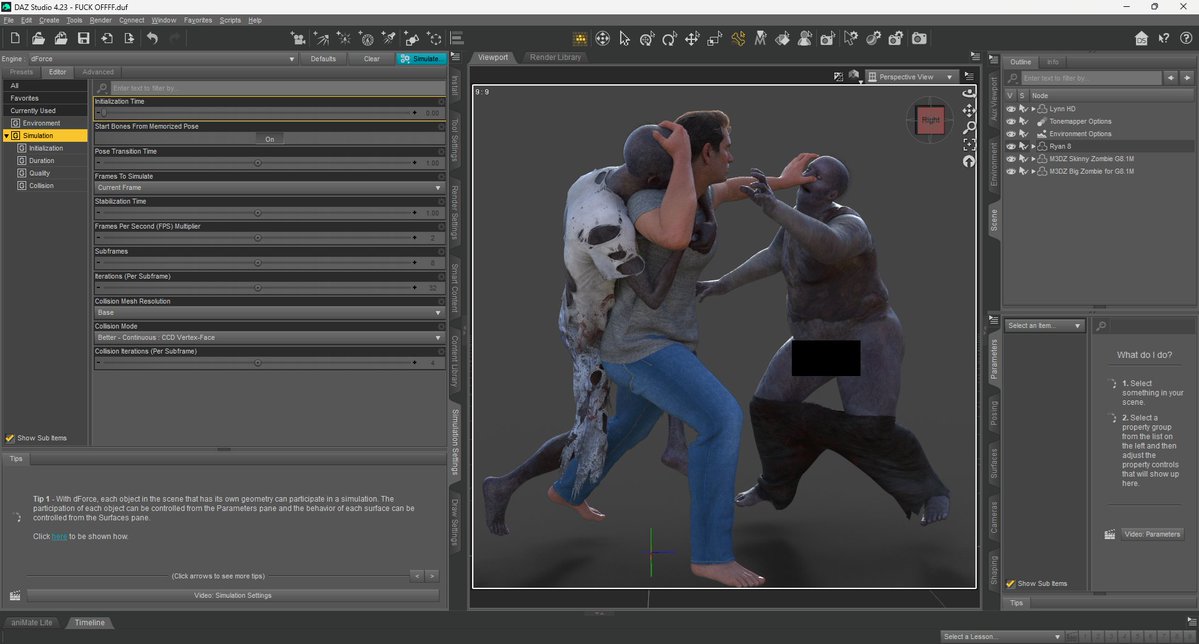
Task: Open the Collision Mode dropdown
Action: [269, 338]
